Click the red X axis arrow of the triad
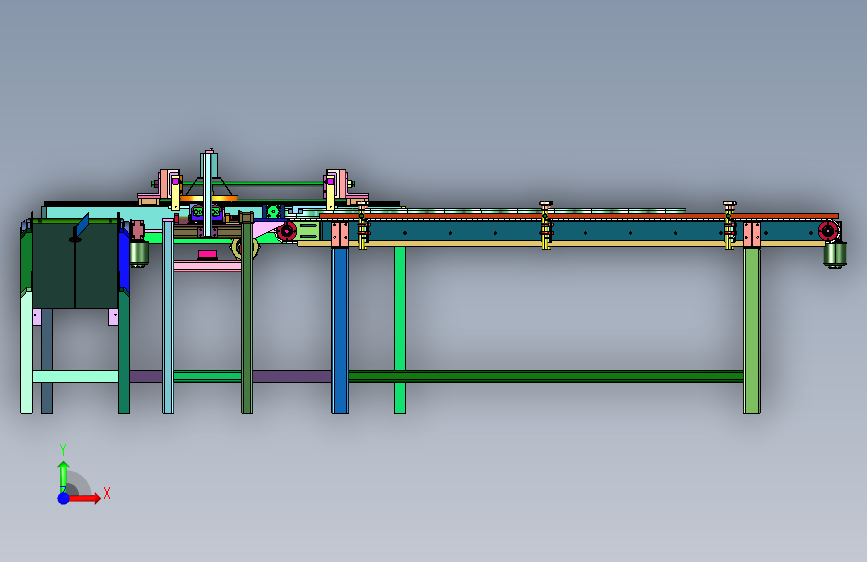The height and width of the screenshot is (562, 867). pyautogui.click(x=84, y=498)
